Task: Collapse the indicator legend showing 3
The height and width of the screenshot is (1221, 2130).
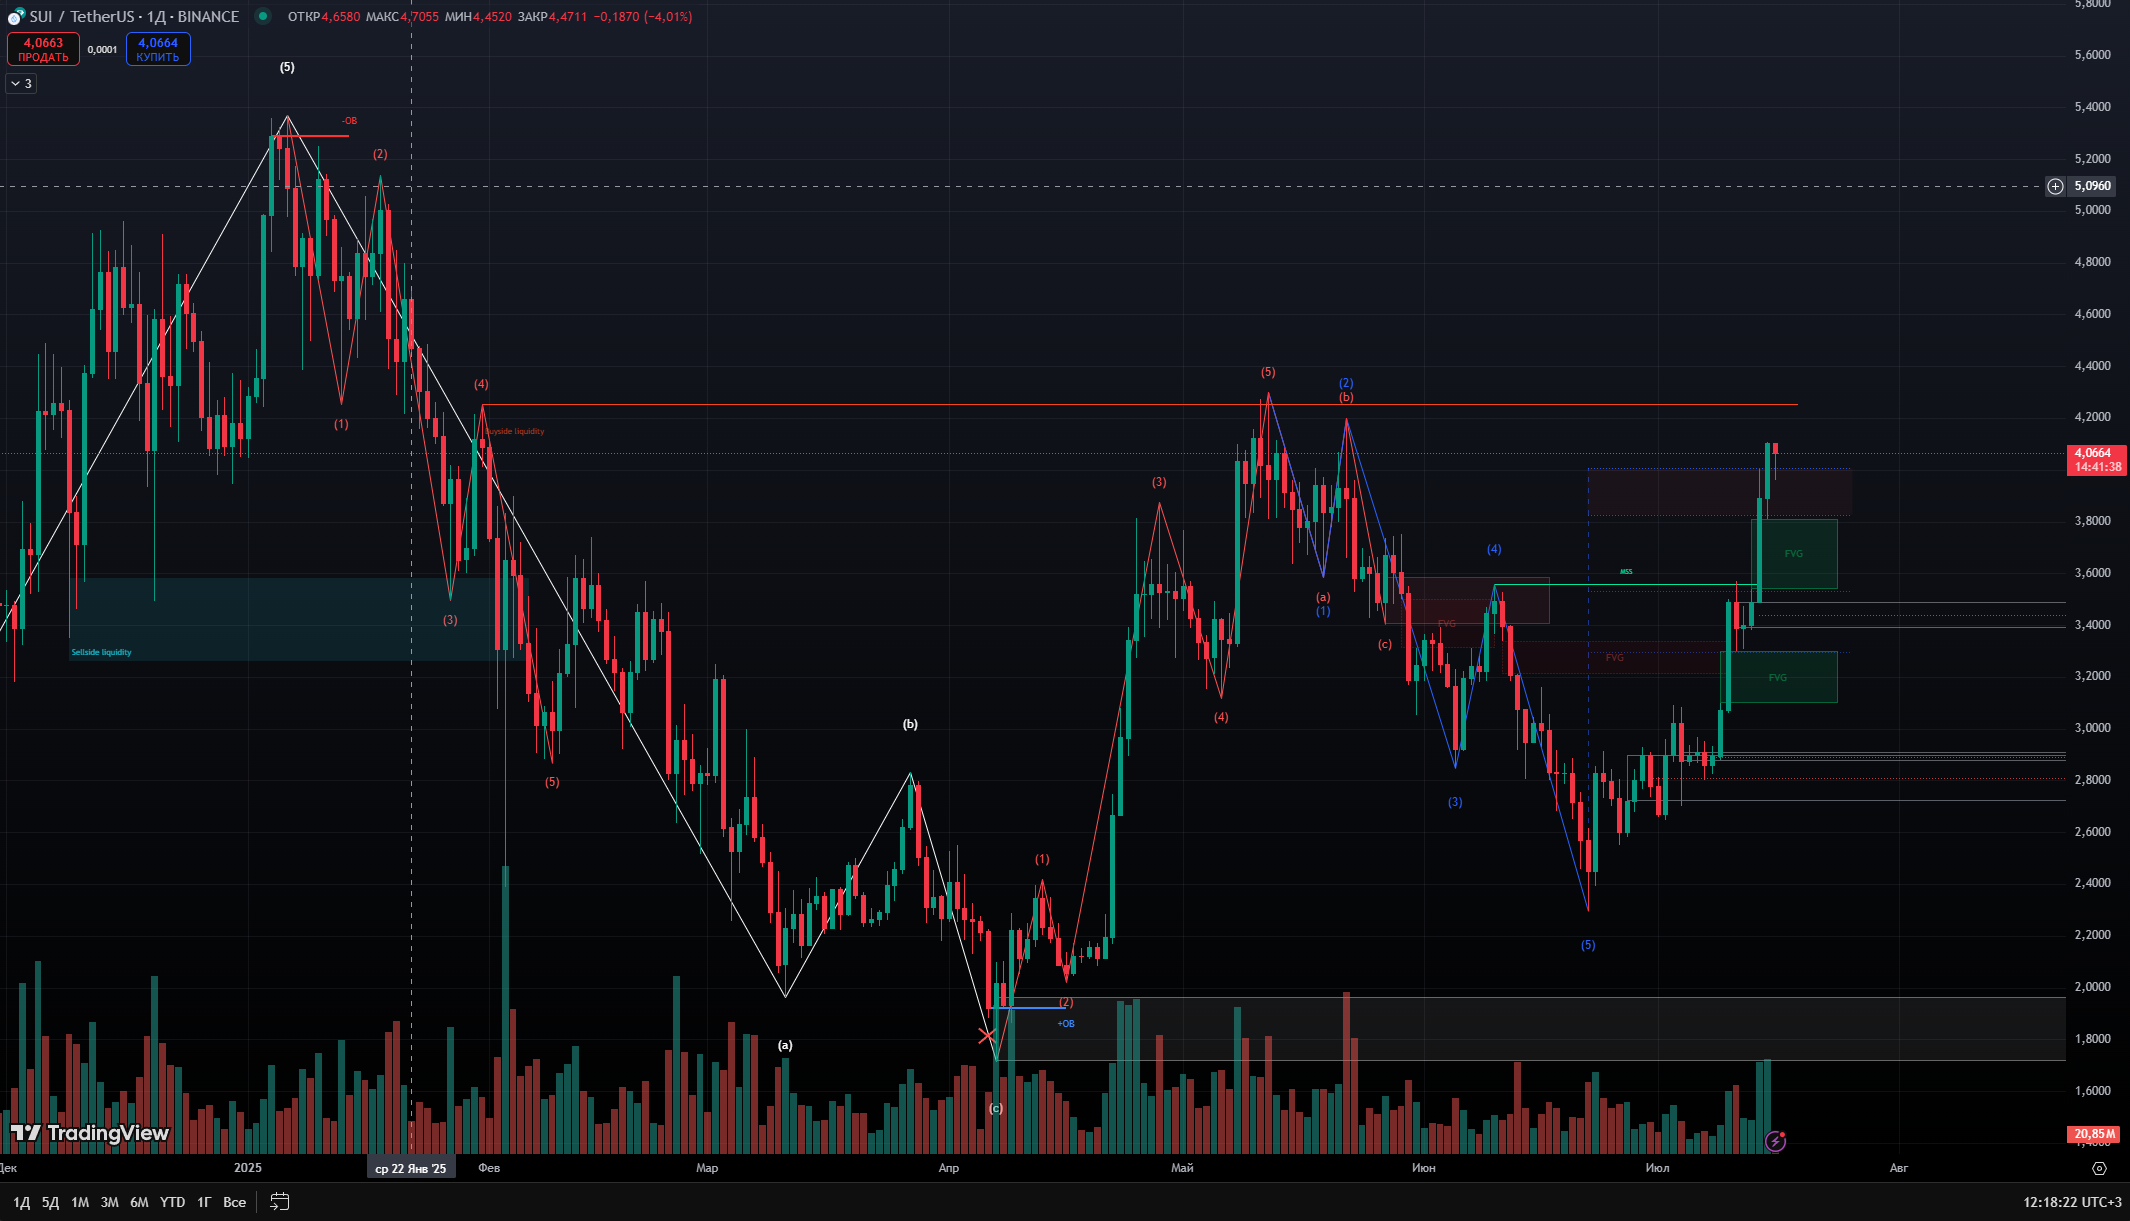Action: 21,84
